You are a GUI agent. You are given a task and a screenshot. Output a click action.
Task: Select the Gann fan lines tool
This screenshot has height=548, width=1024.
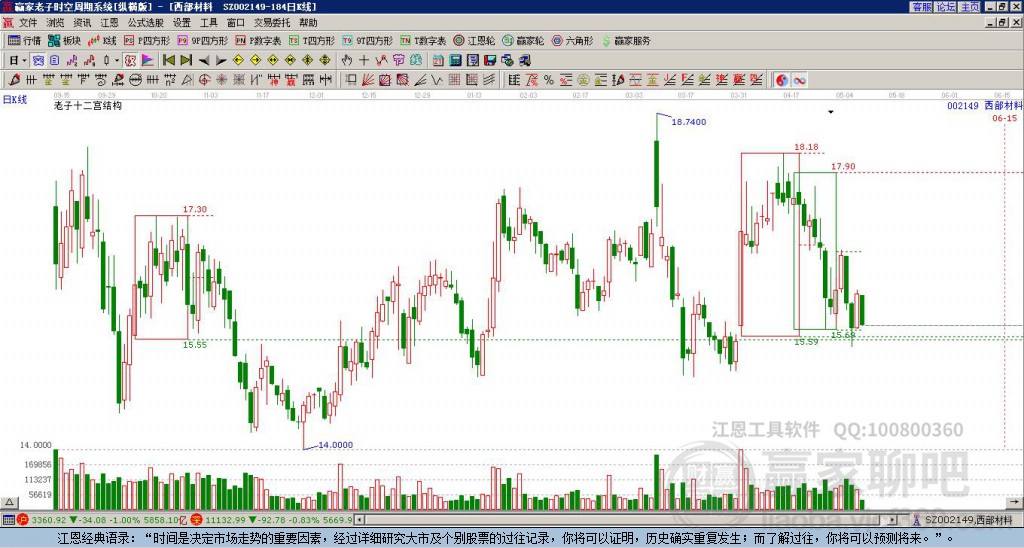[368, 80]
